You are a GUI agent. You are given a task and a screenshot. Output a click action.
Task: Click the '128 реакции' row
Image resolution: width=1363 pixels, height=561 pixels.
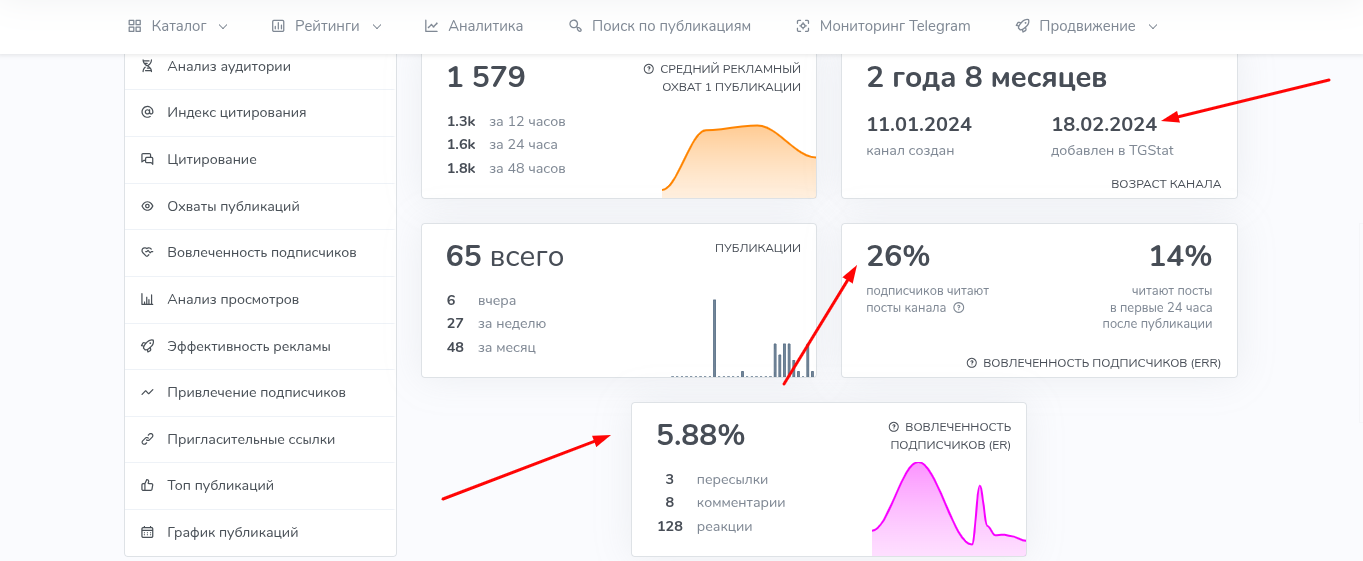705,527
